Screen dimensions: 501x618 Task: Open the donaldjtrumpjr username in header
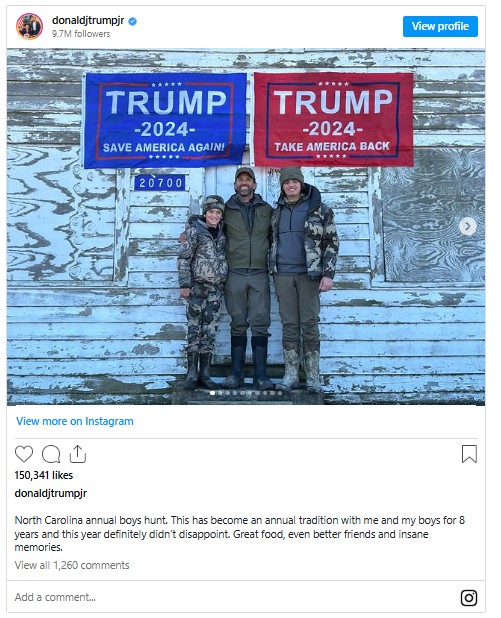tap(88, 20)
